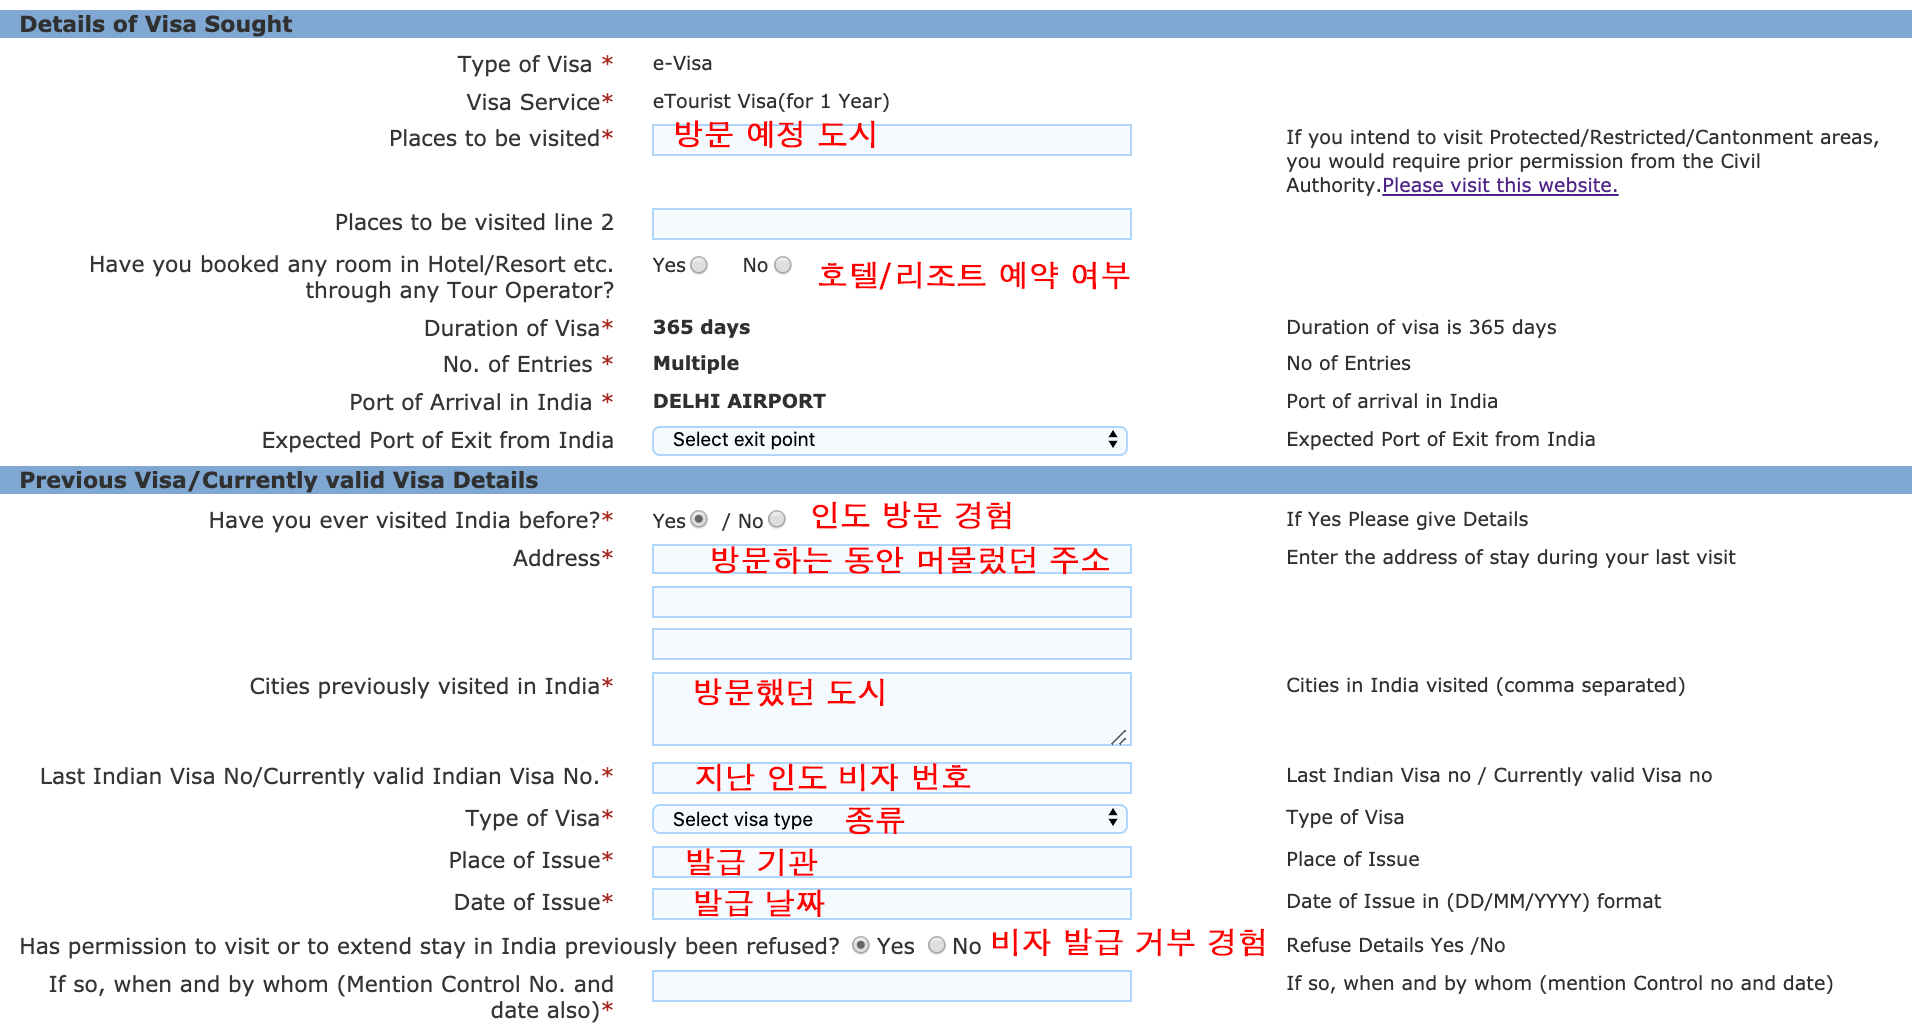The height and width of the screenshot is (1024, 1912).
Task: Click the 'e-Visa' type value
Action: tap(683, 63)
